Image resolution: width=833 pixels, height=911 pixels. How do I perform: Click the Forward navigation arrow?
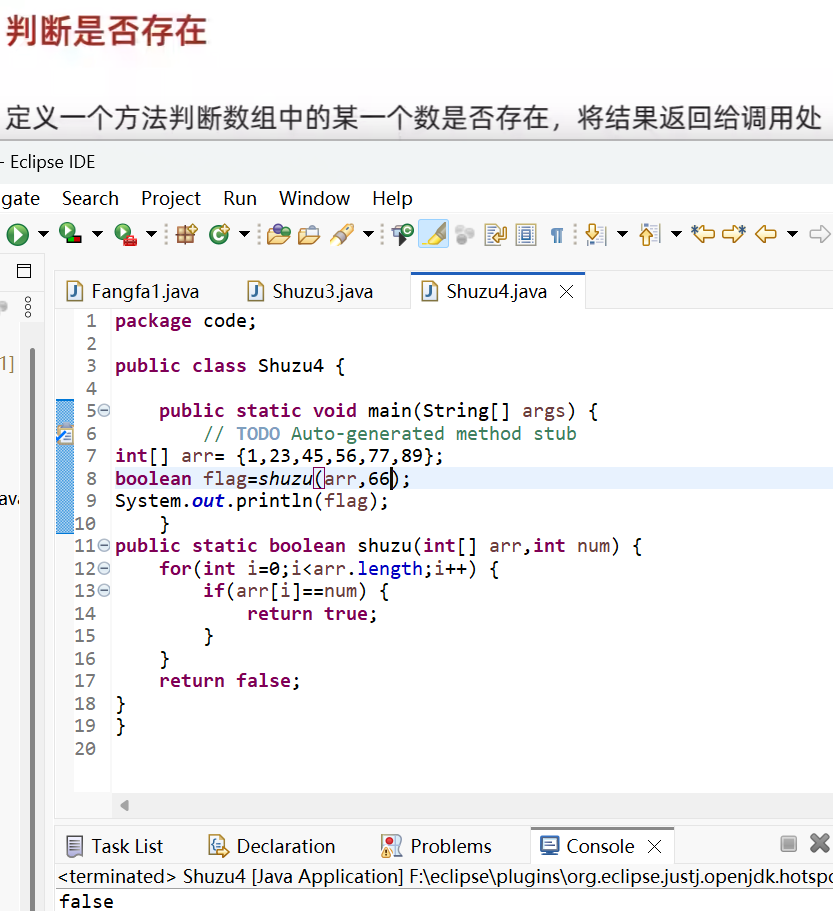820,234
